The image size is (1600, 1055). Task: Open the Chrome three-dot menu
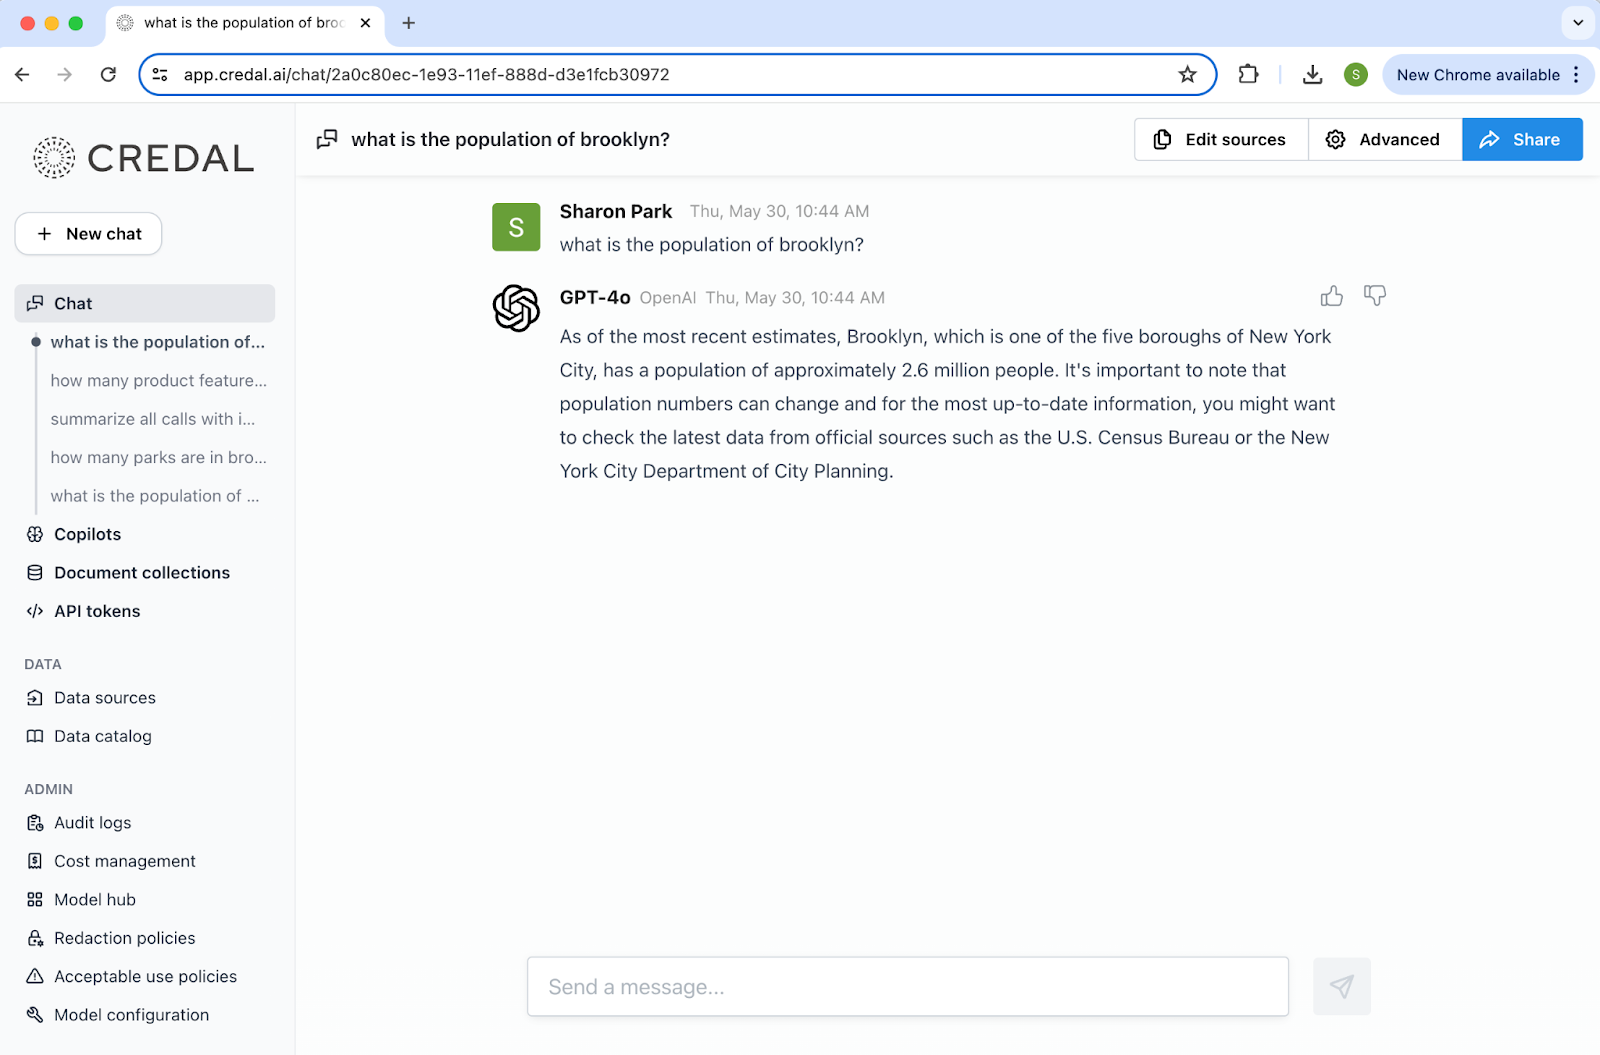pyautogui.click(x=1576, y=75)
